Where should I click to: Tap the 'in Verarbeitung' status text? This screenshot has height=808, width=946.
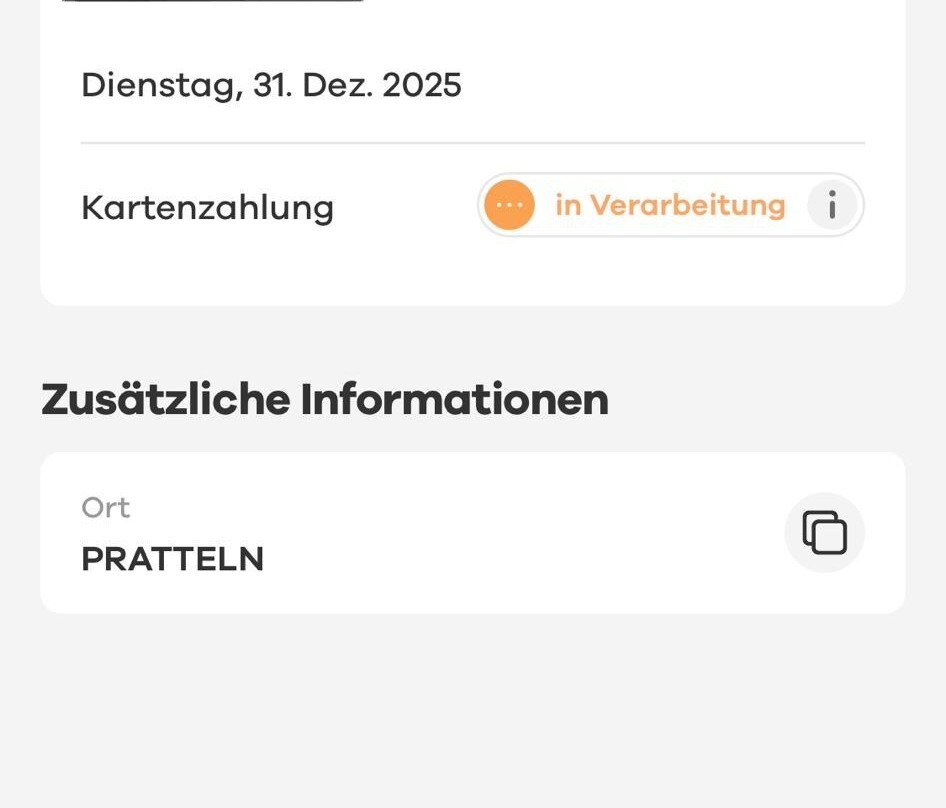[670, 206]
